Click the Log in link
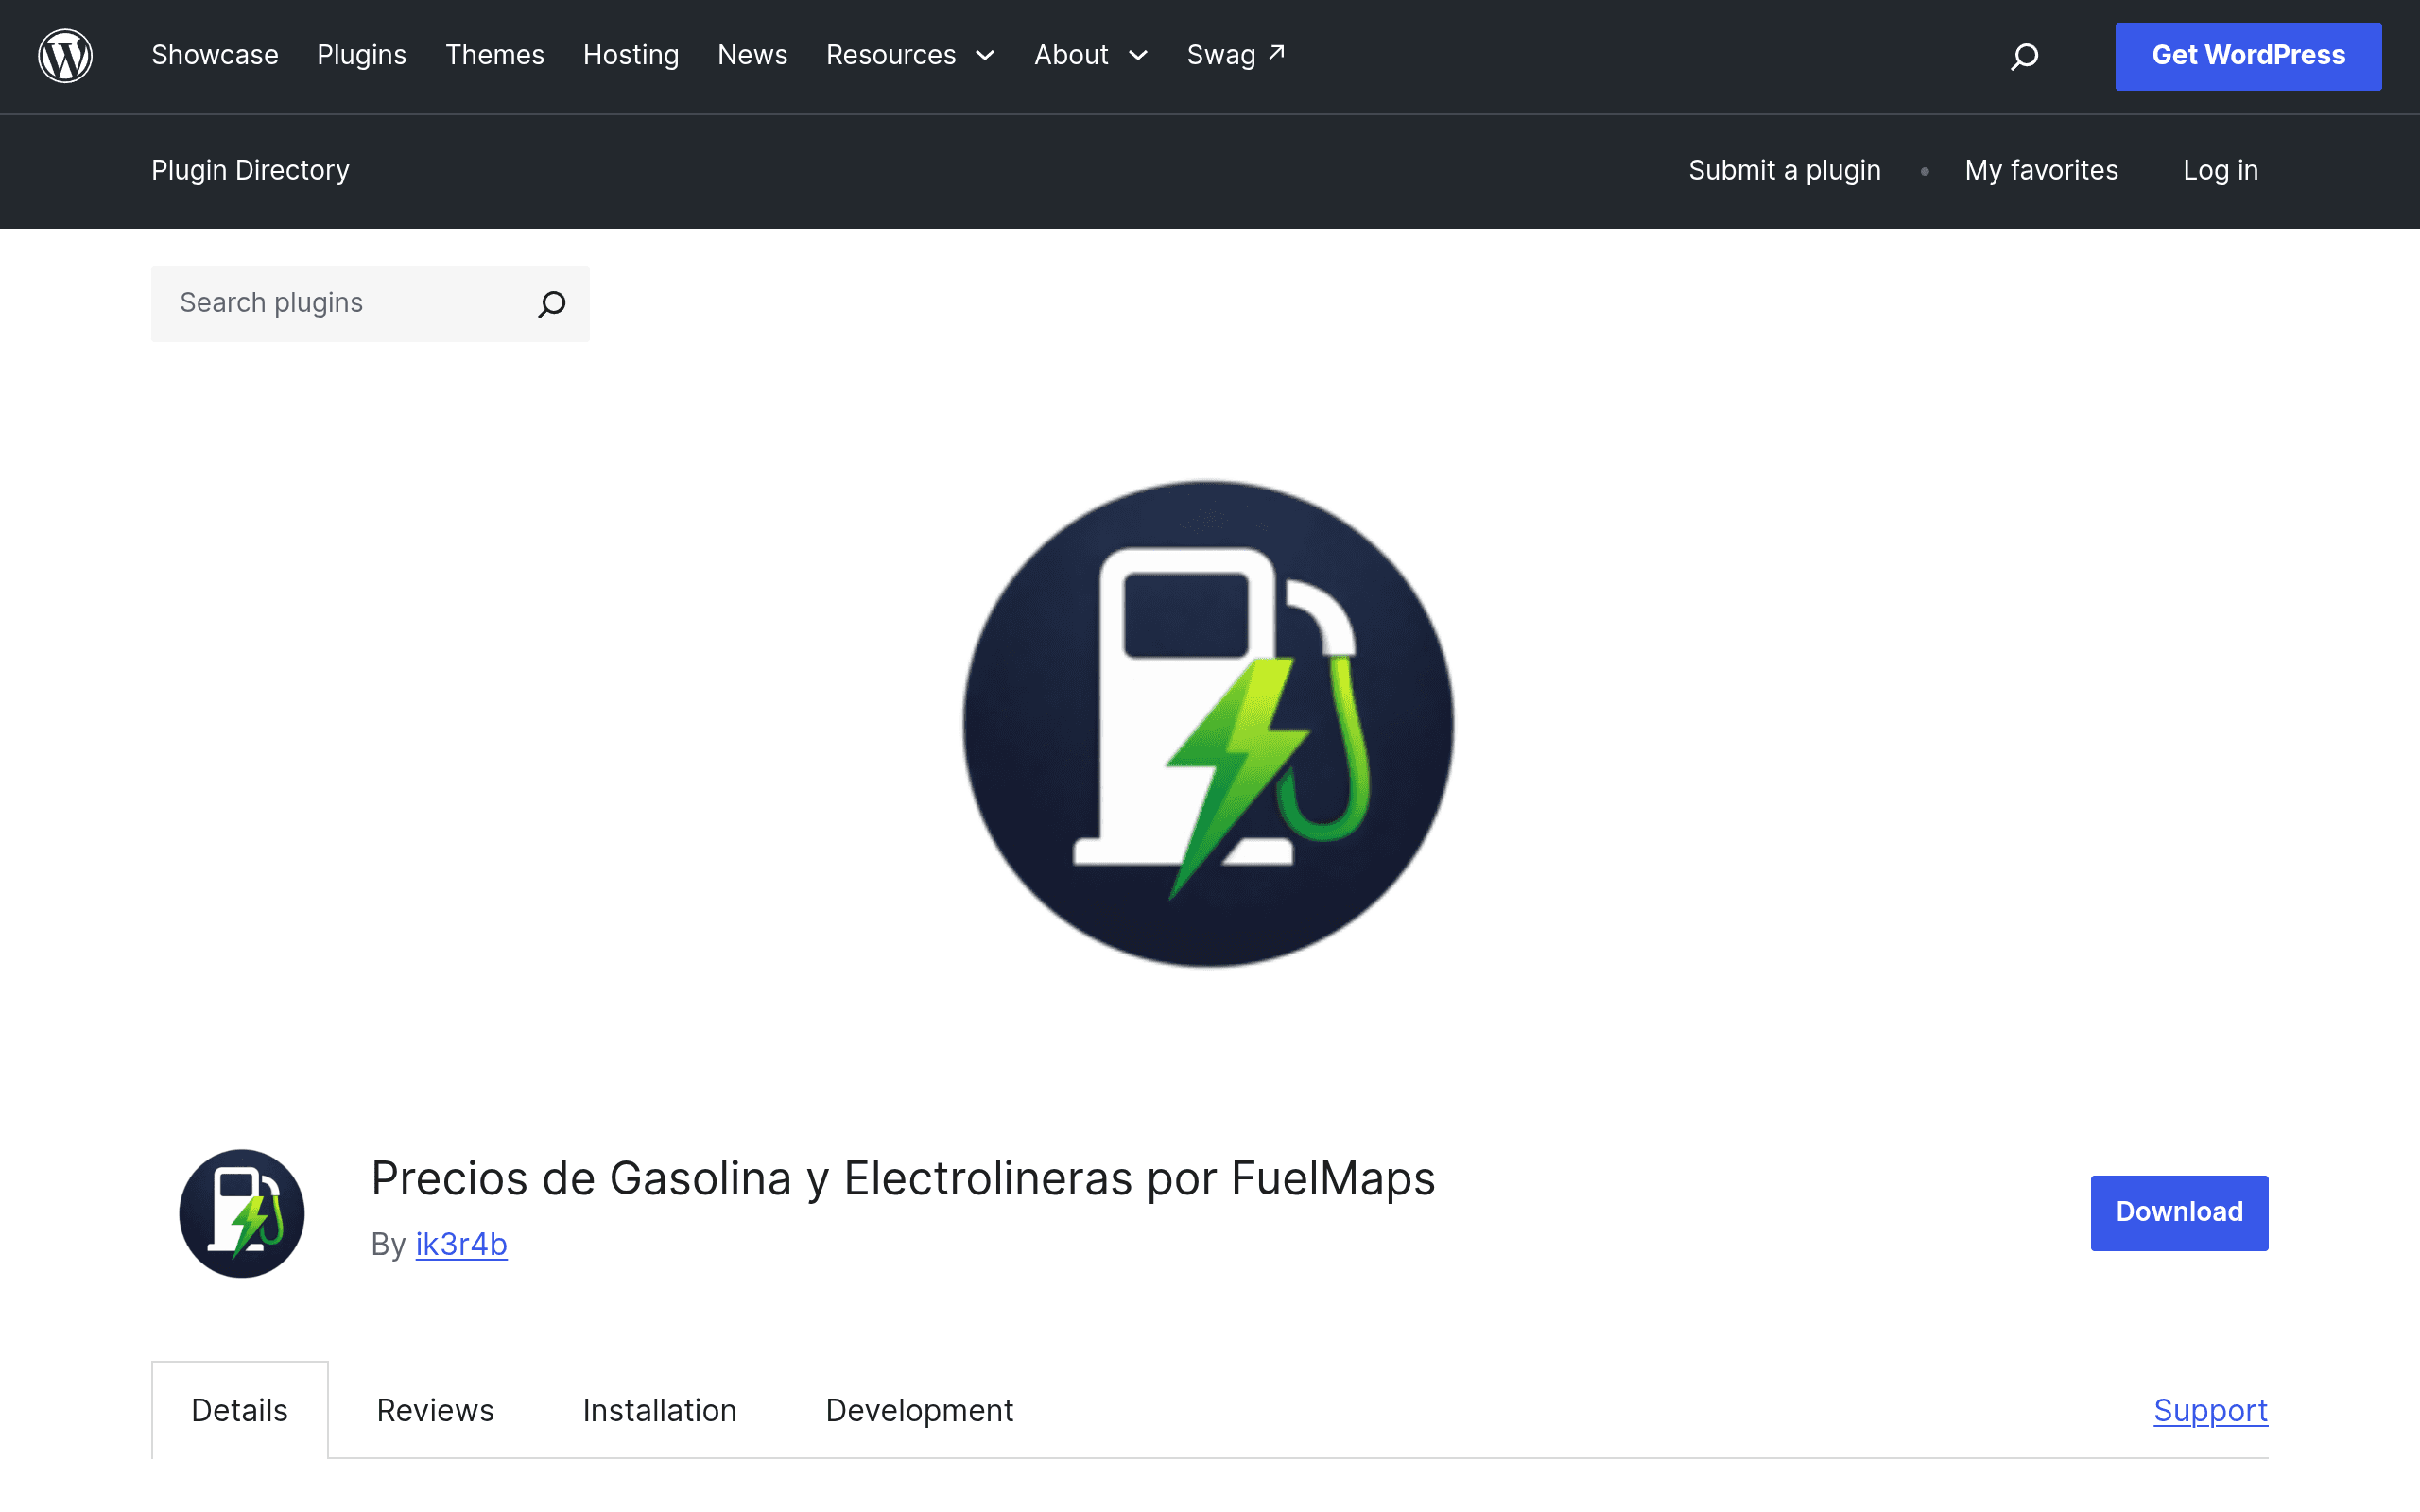The height and width of the screenshot is (1512, 2420). tap(2220, 171)
